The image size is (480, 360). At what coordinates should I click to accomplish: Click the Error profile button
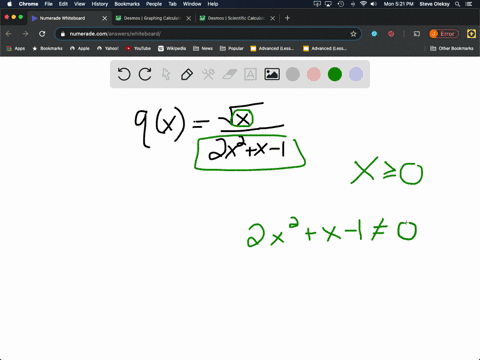(x=444, y=34)
